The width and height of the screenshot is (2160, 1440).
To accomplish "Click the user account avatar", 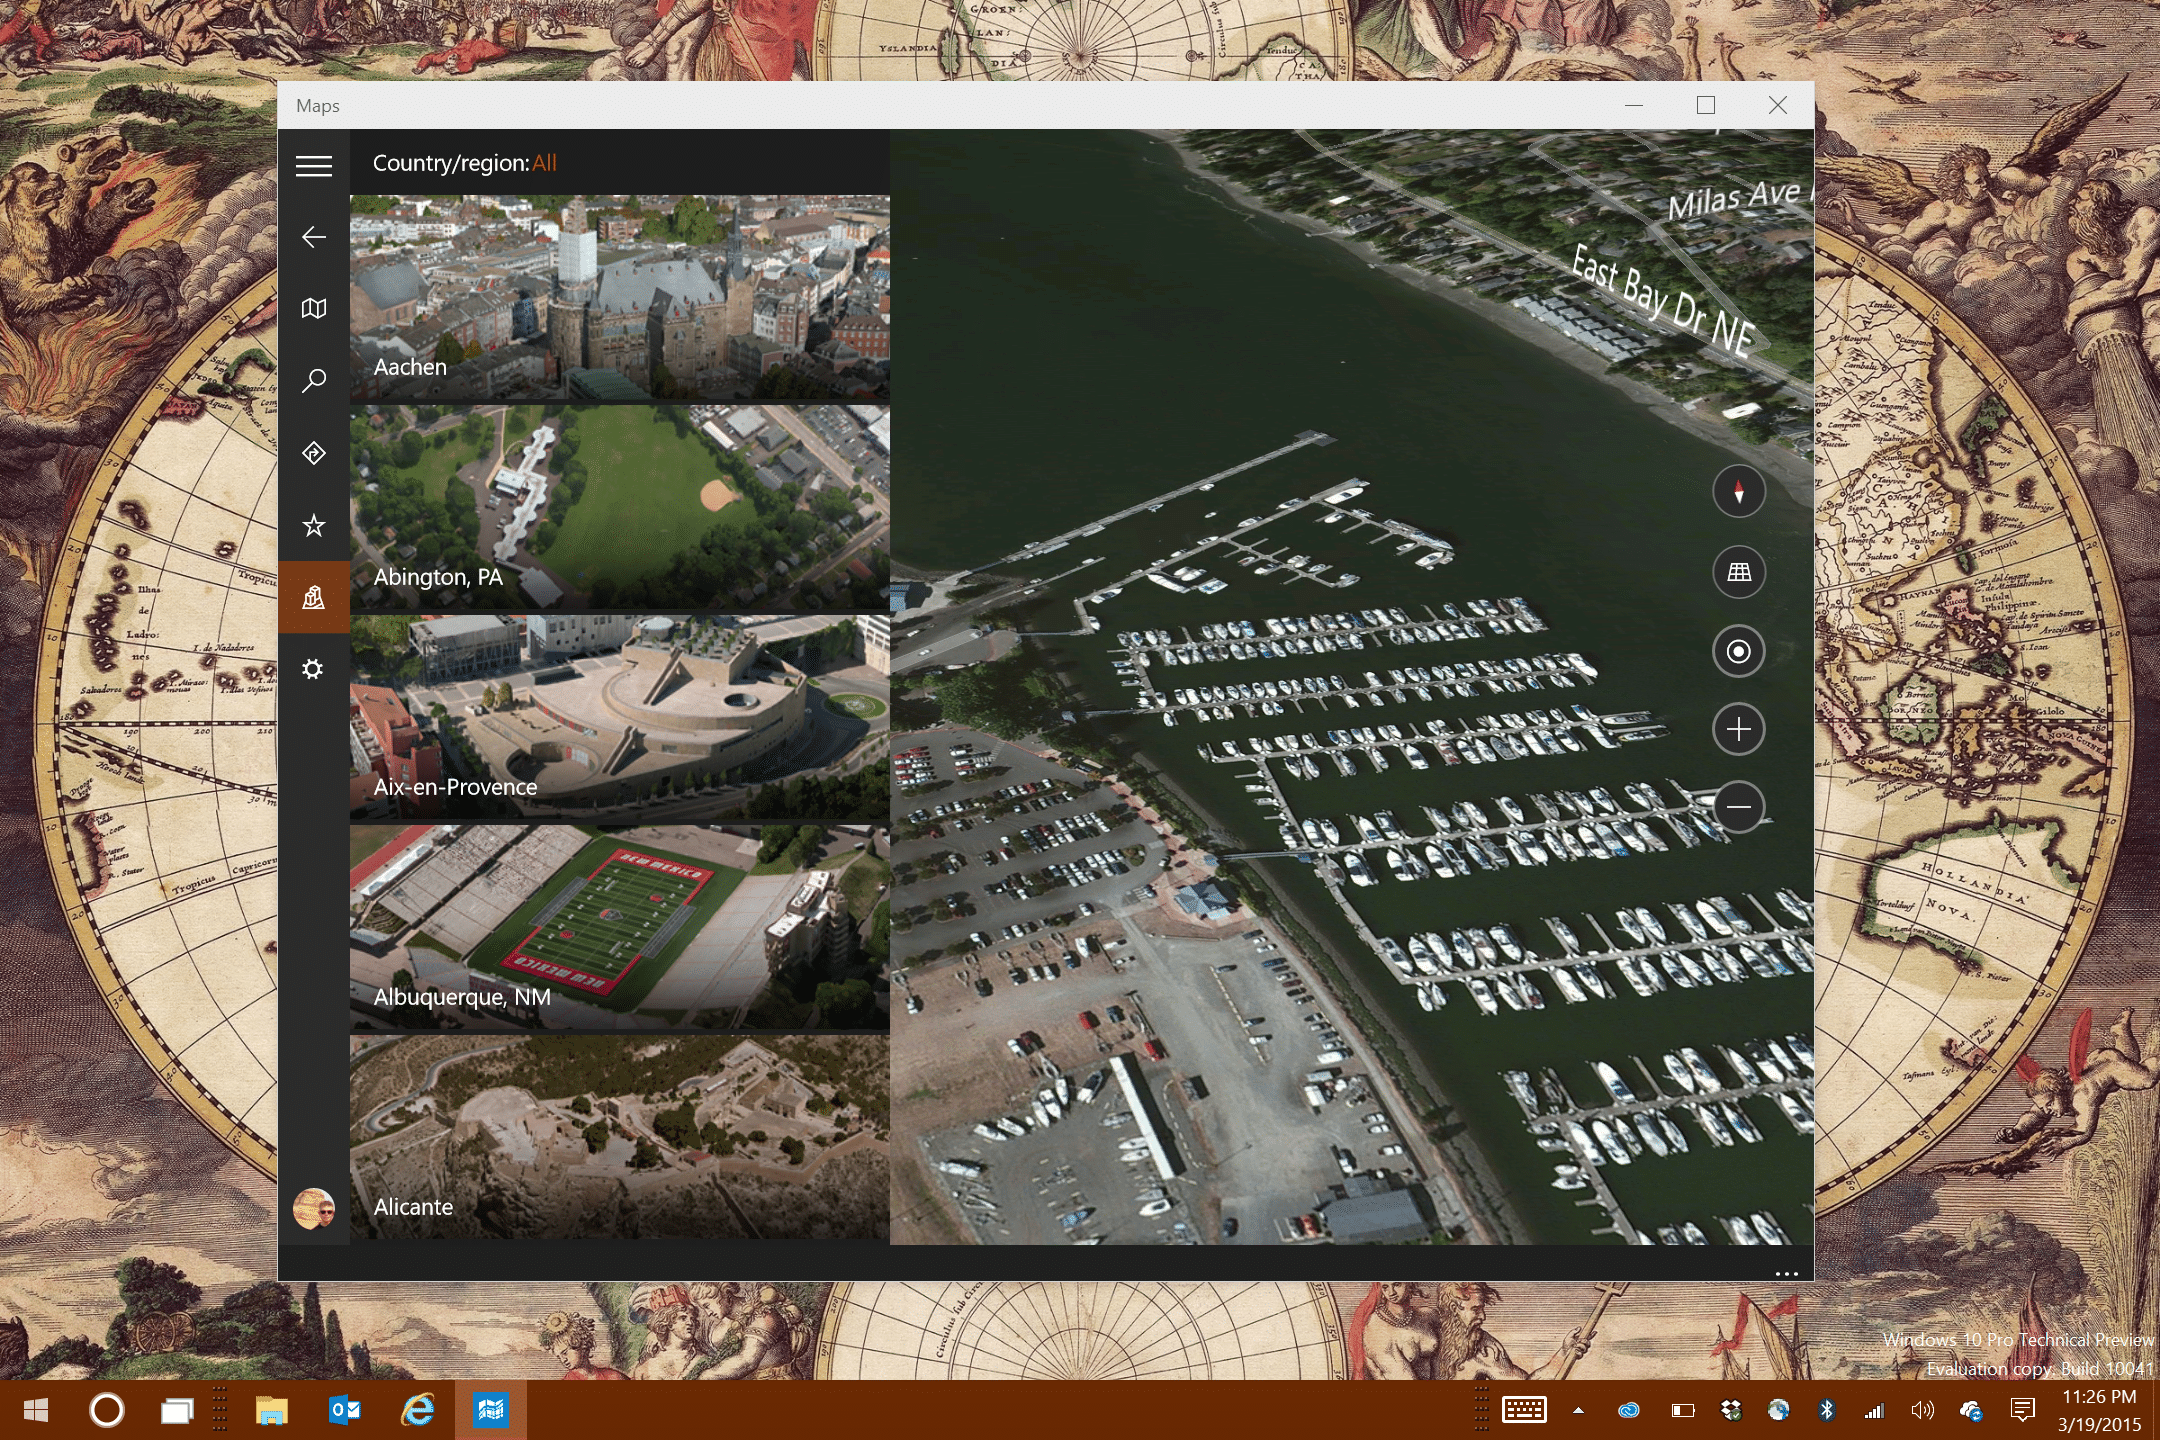I will pyautogui.click(x=314, y=1208).
